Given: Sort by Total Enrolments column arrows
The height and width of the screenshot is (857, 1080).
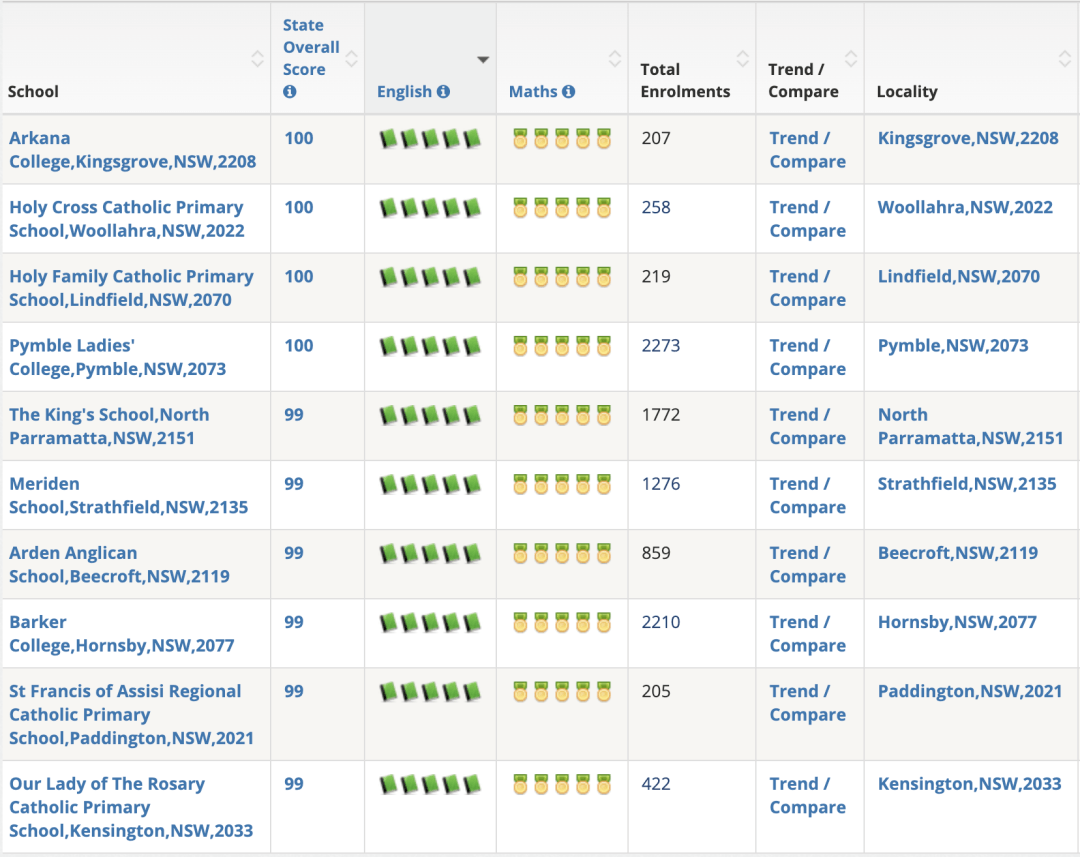Looking at the screenshot, I should pyautogui.click(x=742, y=59).
